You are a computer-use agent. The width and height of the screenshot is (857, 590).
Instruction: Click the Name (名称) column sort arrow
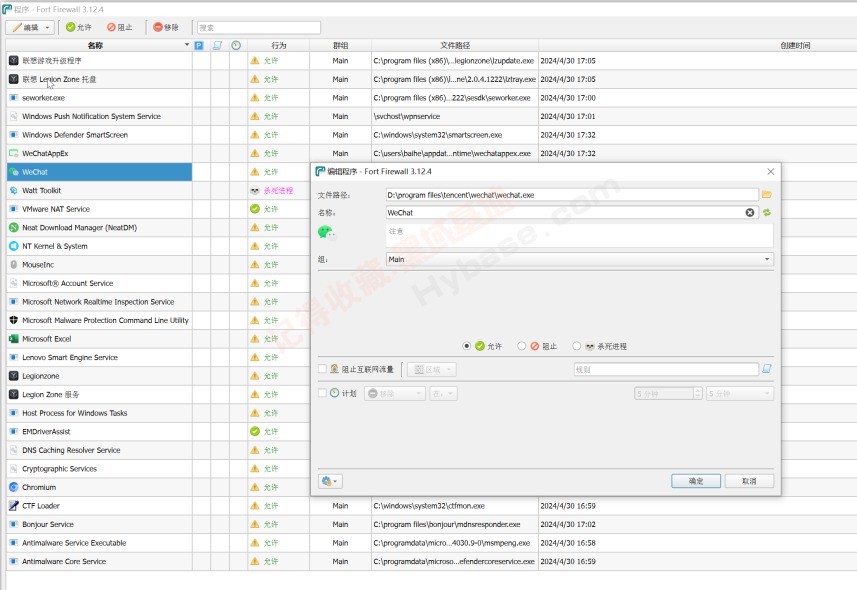187,45
